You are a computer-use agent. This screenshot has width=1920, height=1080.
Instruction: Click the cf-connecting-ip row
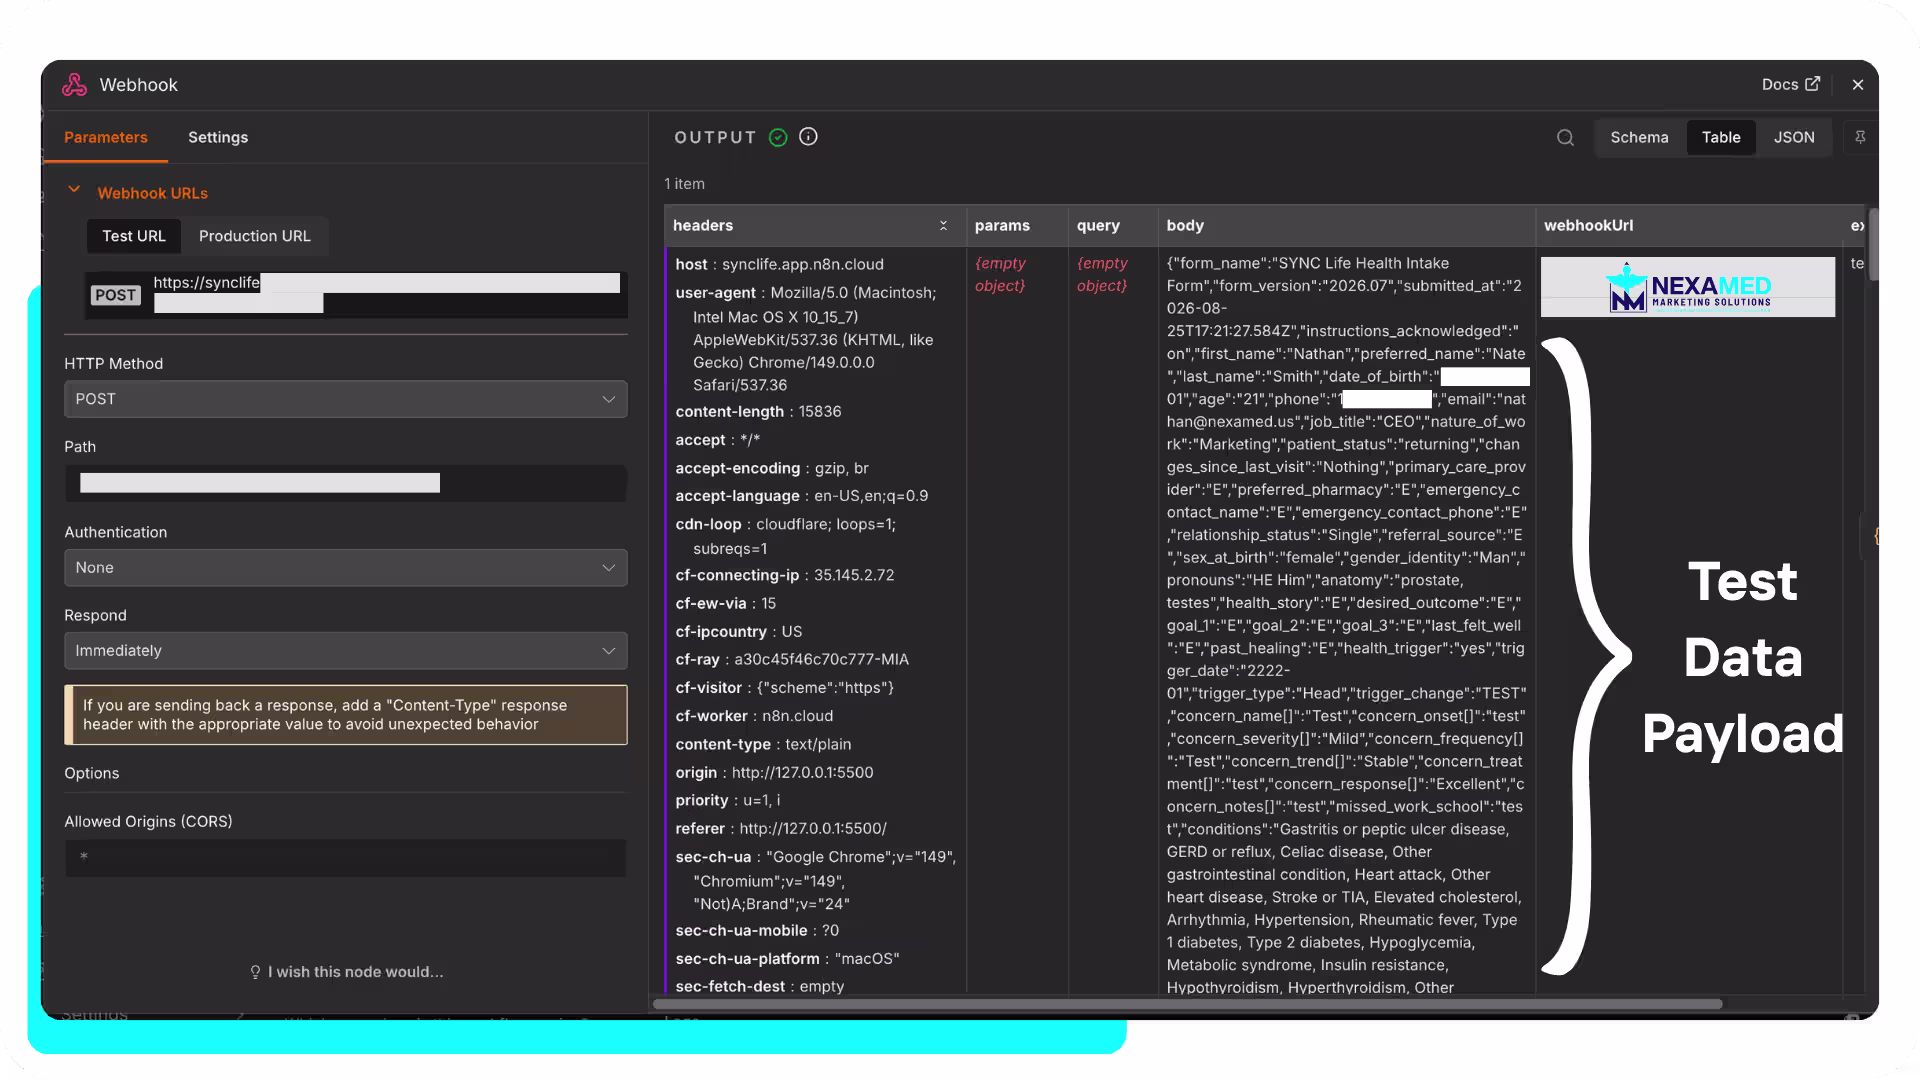click(x=785, y=576)
